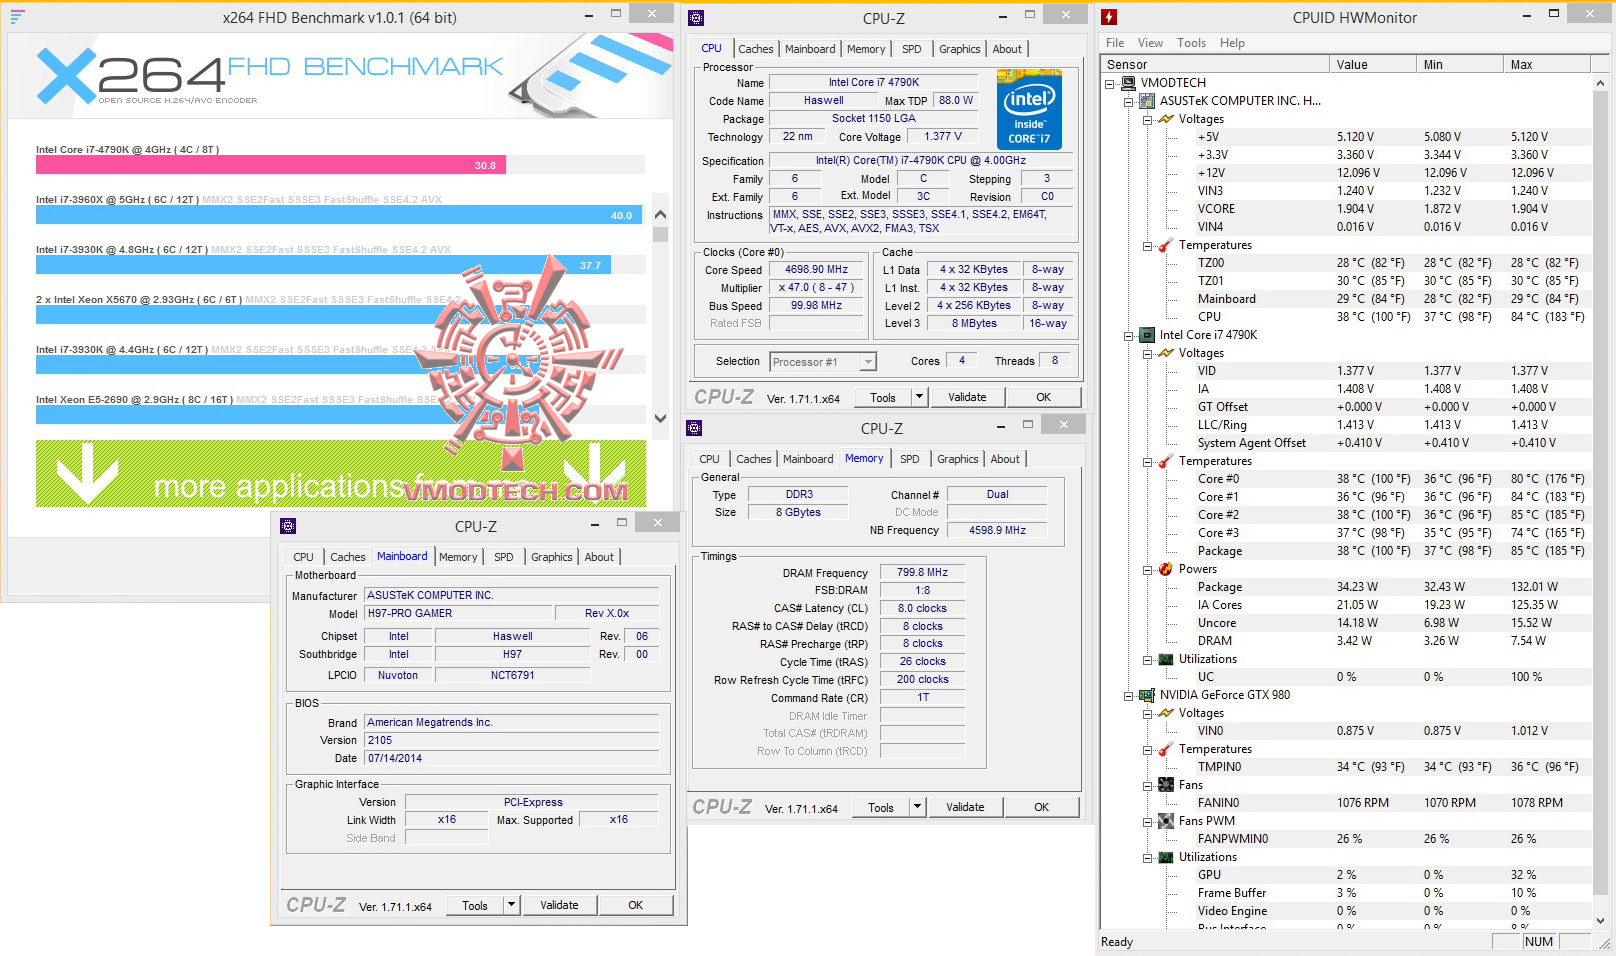
Task: Switch to the SPD tab in the CPU-Z Memory window
Action: [x=909, y=459]
